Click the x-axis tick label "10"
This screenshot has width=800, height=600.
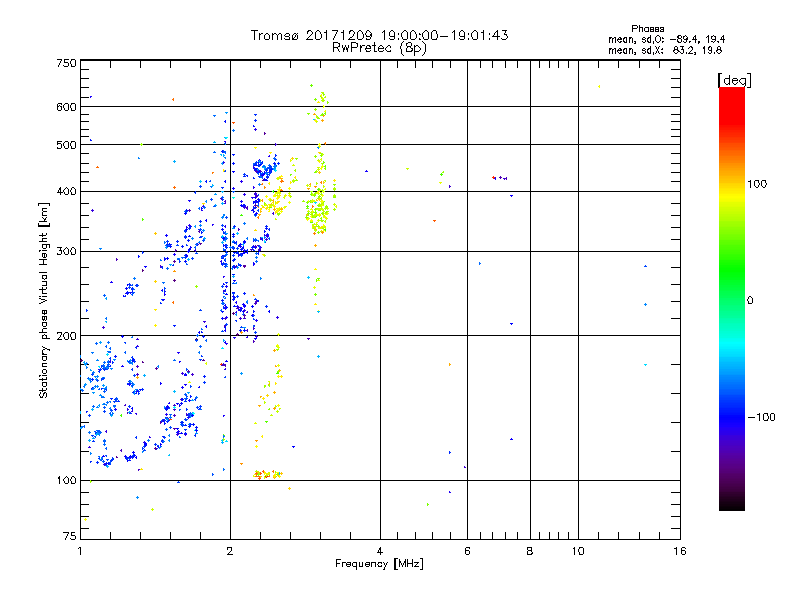(578, 551)
